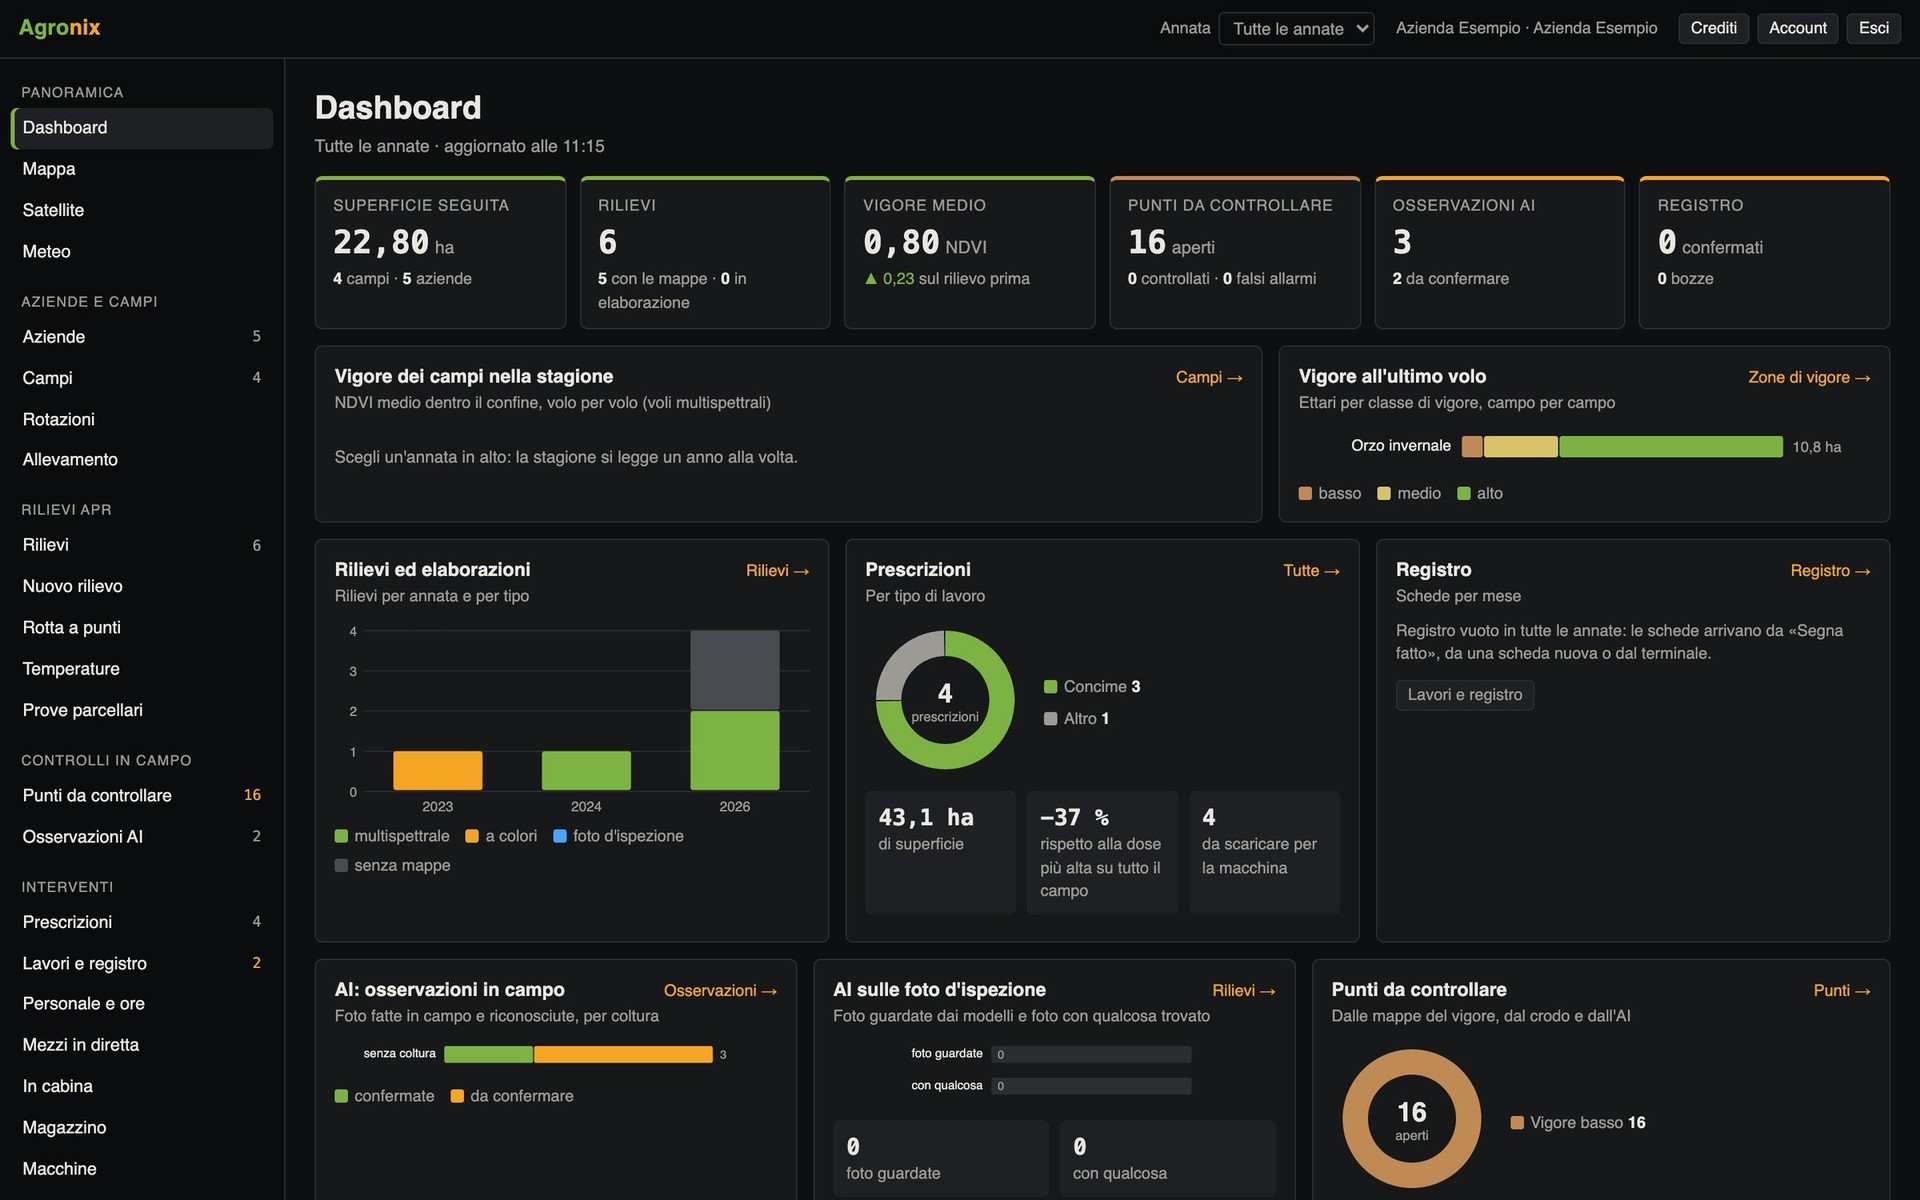Open Aziende in the sidebar
The height and width of the screenshot is (1200, 1920).
pos(142,337)
